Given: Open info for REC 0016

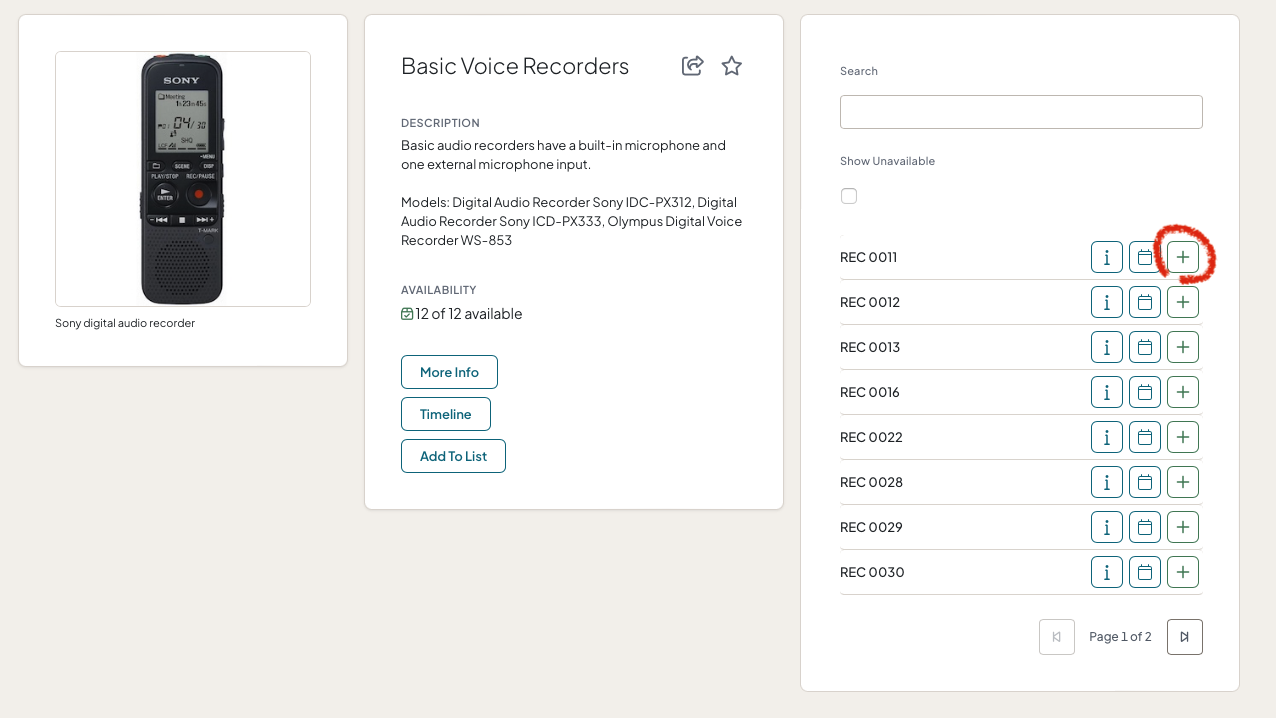Looking at the screenshot, I should (1107, 392).
